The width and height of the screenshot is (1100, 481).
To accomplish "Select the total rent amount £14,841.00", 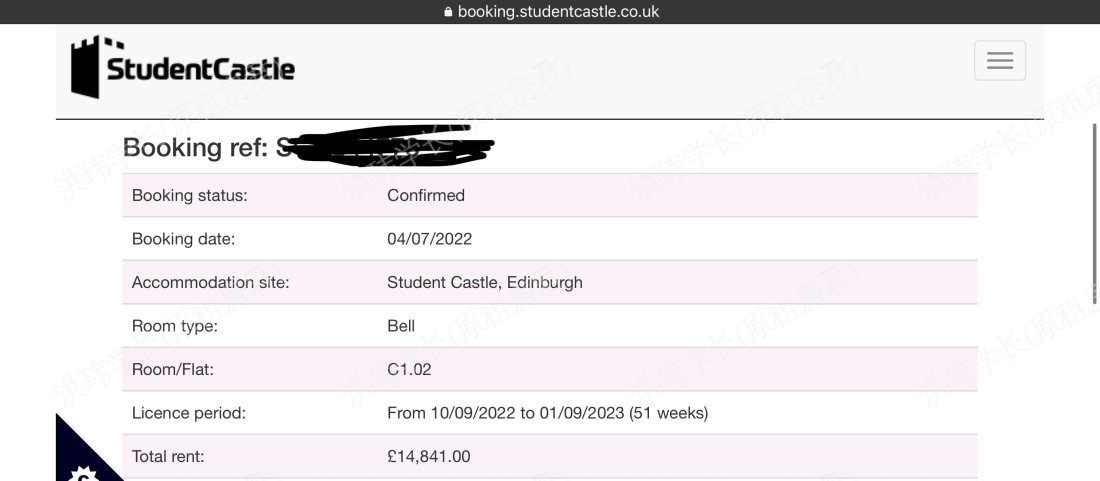I will pos(429,456).
